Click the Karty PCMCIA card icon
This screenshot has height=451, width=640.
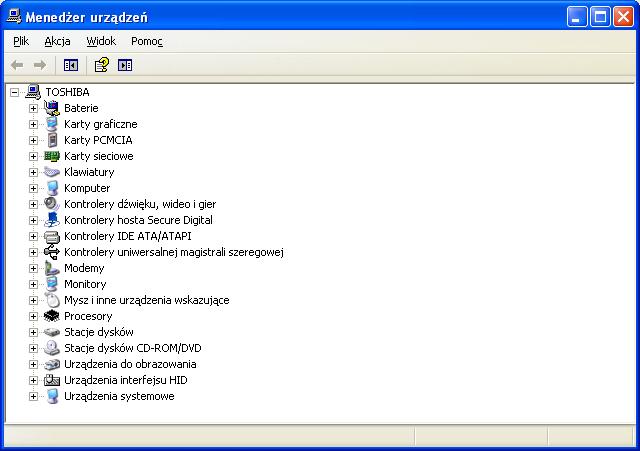tap(52, 140)
